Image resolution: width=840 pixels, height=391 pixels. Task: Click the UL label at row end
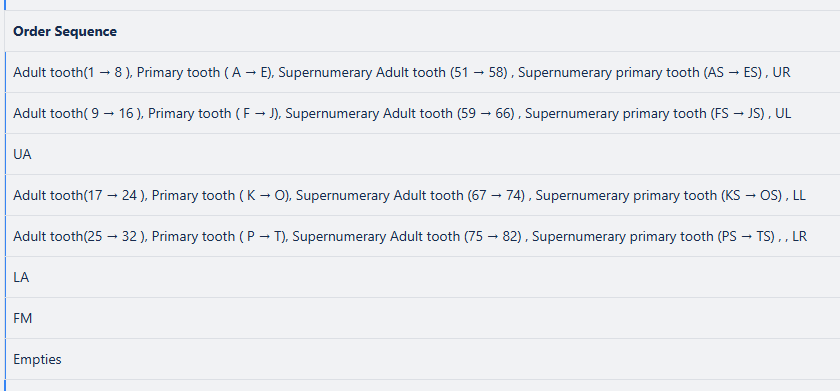tap(783, 114)
